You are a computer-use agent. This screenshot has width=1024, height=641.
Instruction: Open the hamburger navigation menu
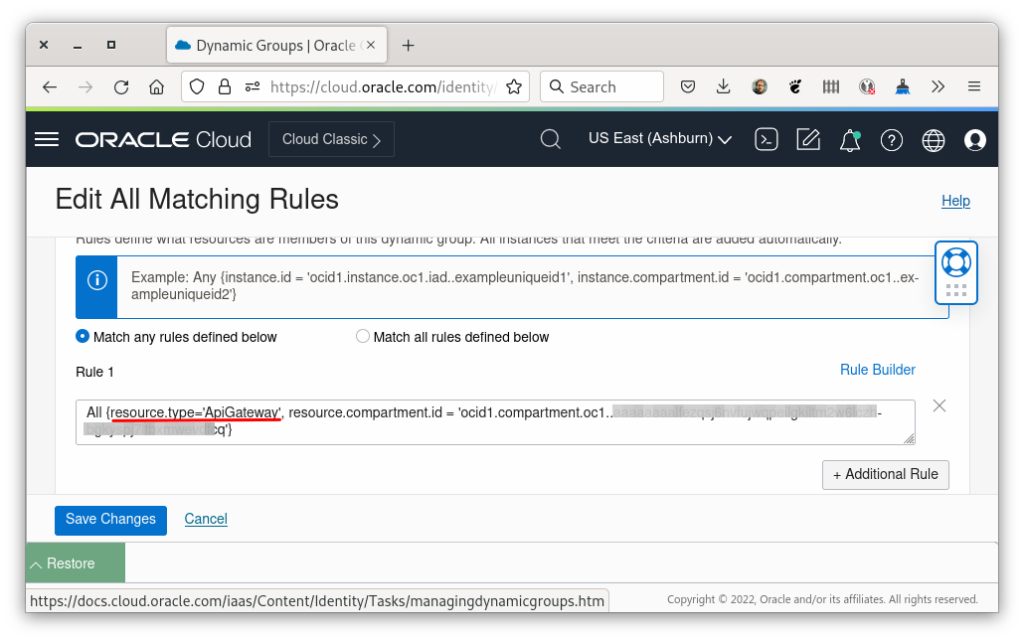click(x=46, y=139)
